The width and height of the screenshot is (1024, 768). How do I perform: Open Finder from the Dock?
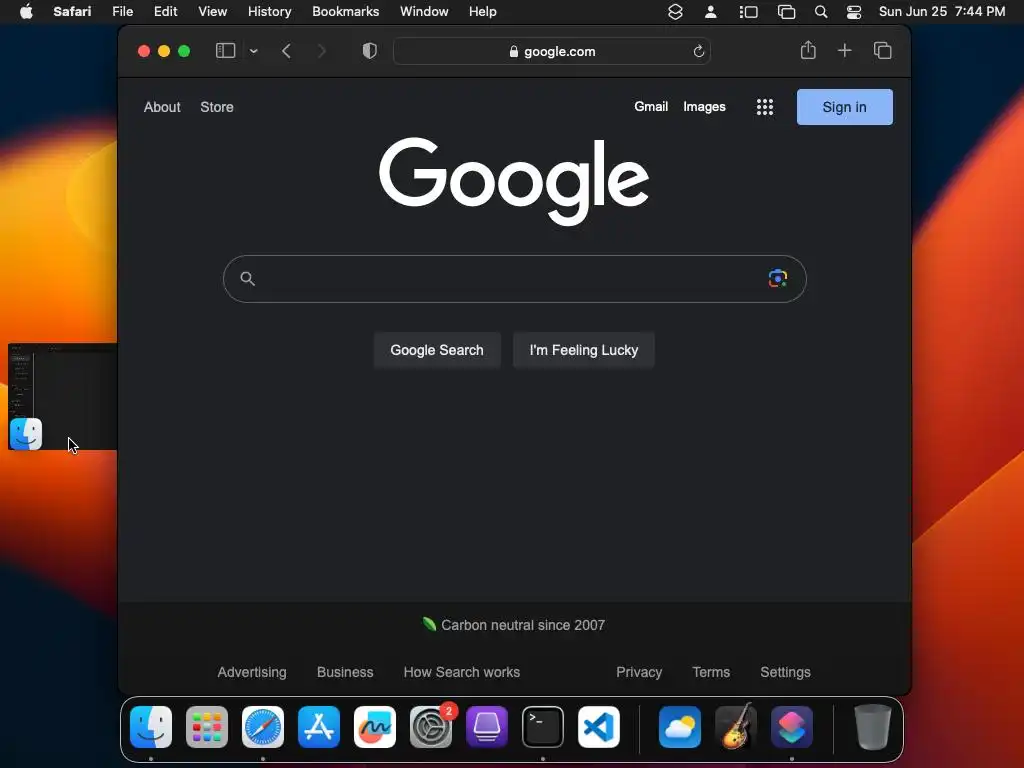151,727
